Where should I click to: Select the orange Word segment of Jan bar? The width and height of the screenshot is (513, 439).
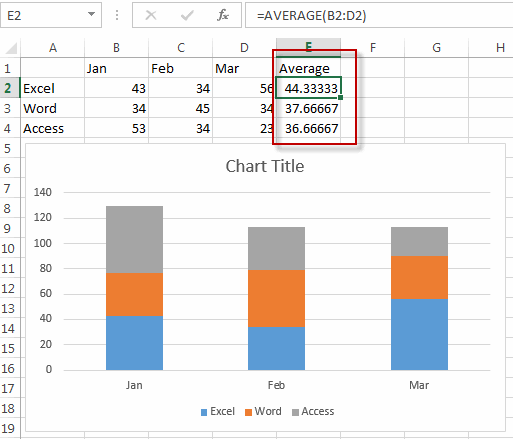click(134, 294)
